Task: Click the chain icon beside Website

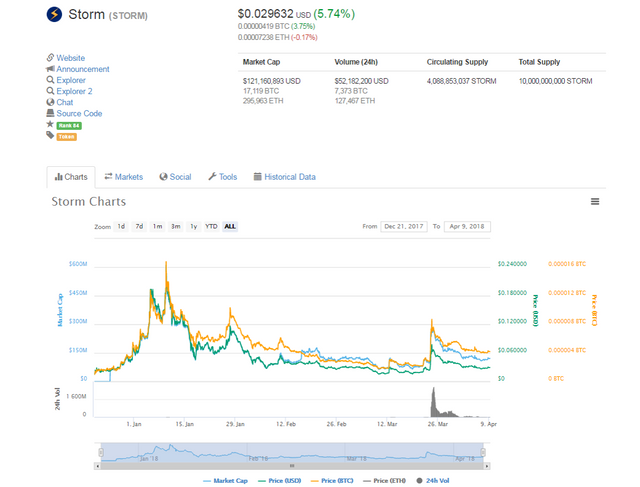Action: tap(50, 58)
